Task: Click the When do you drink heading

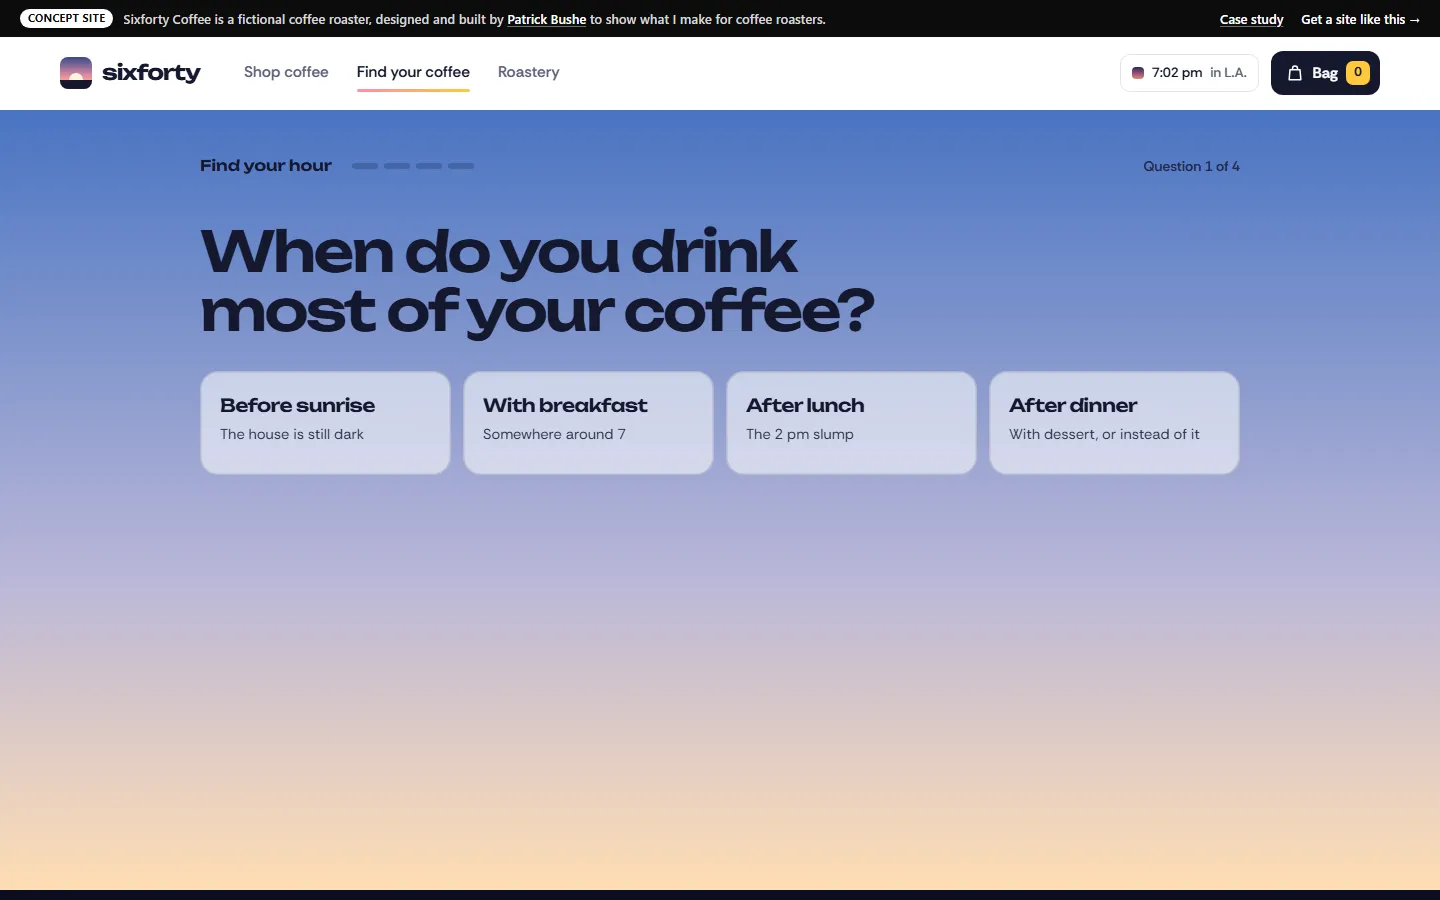Action: [x=537, y=281]
